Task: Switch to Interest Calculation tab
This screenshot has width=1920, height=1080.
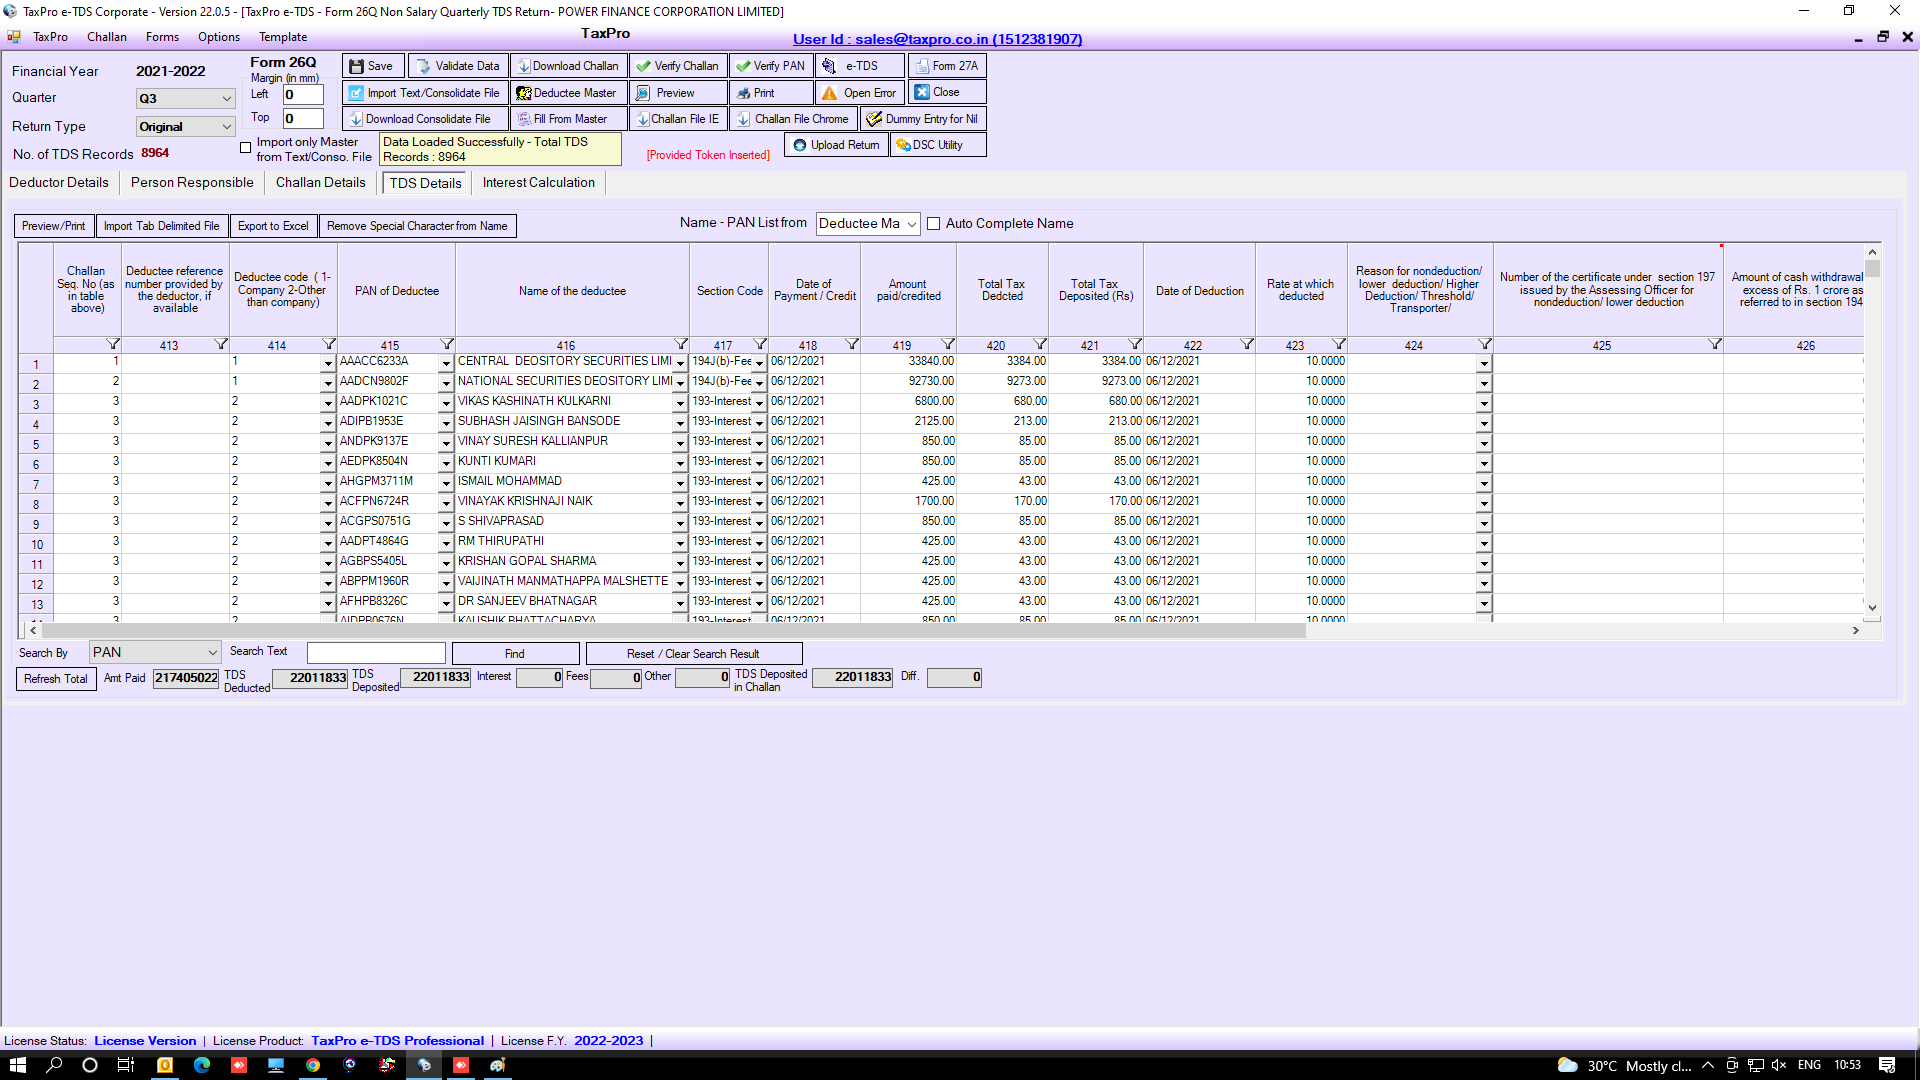Action: click(x=539, y=183)
